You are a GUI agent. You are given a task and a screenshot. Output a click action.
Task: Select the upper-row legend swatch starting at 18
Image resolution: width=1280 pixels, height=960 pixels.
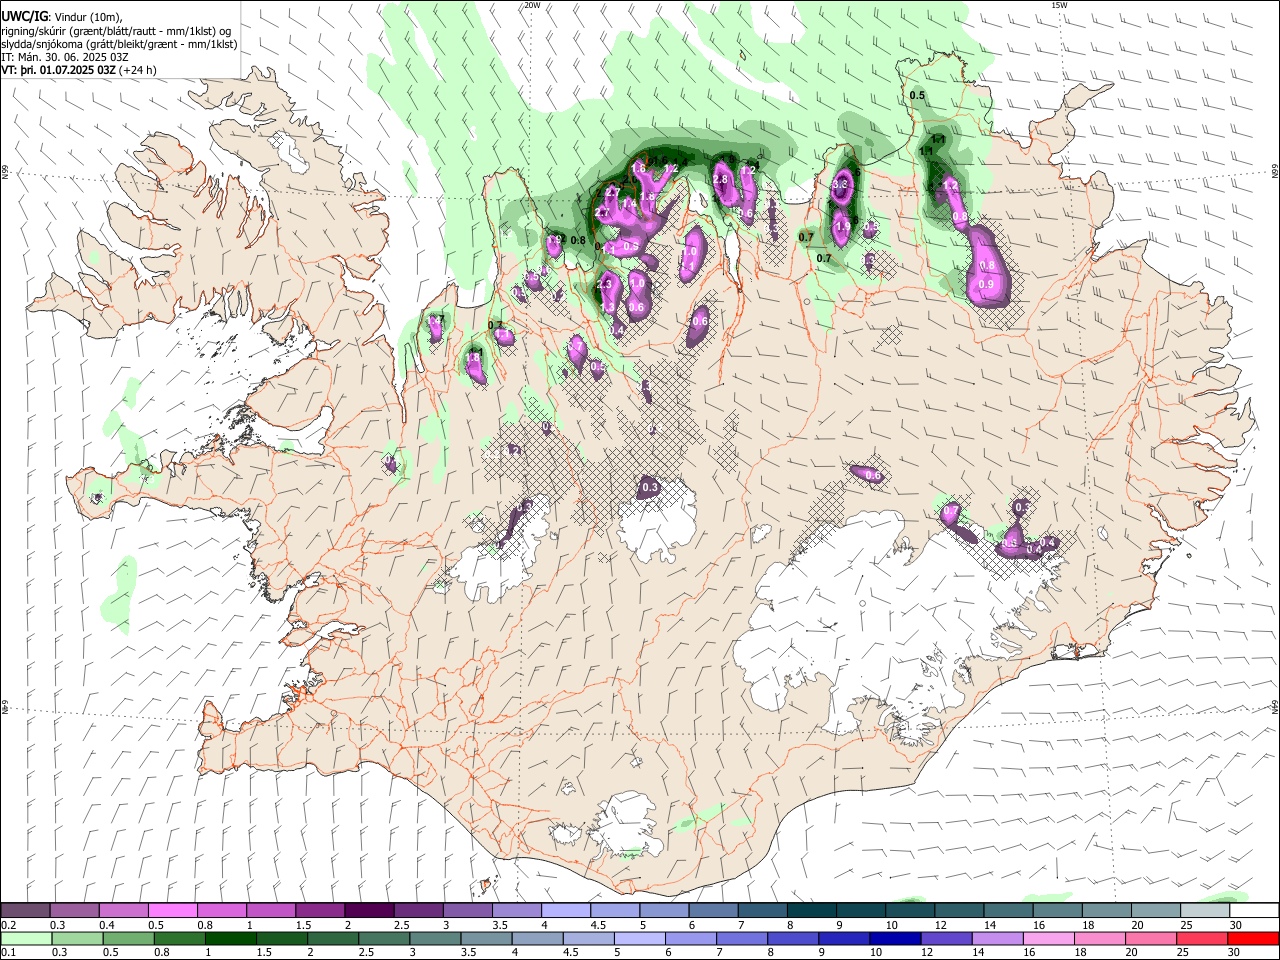pos(1108,911)
